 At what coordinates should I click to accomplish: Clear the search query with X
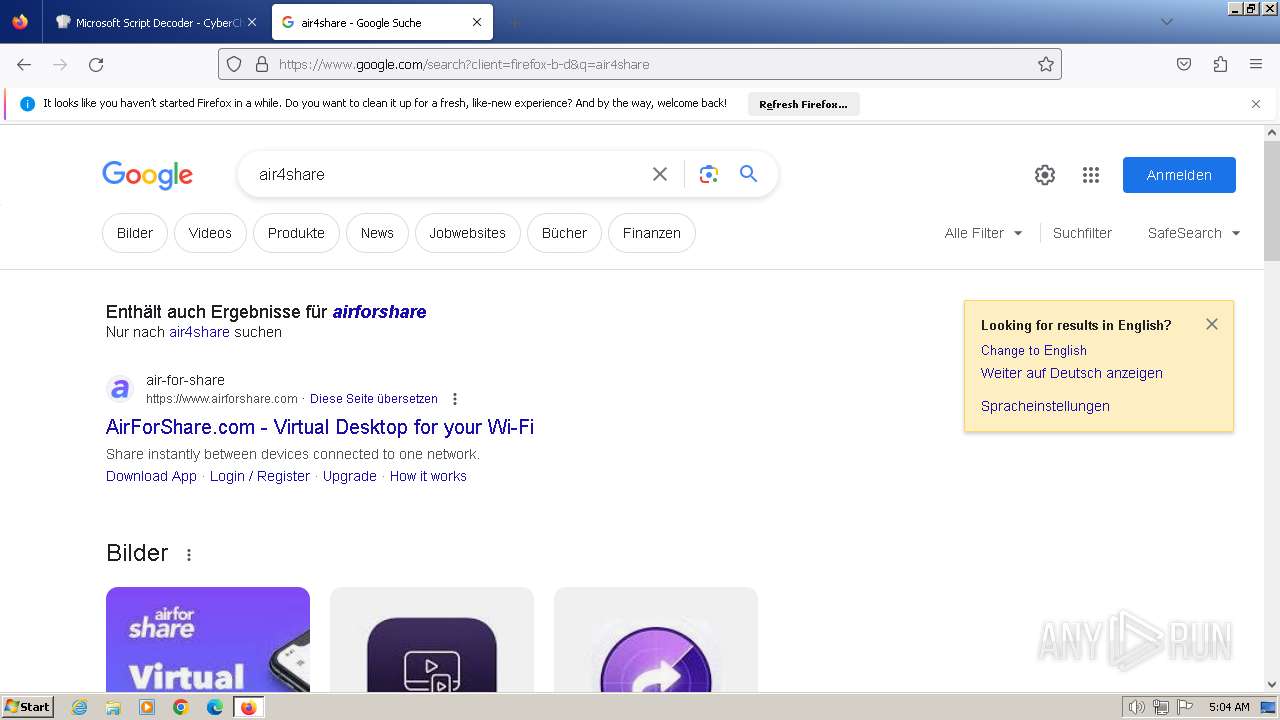[660, 174]
